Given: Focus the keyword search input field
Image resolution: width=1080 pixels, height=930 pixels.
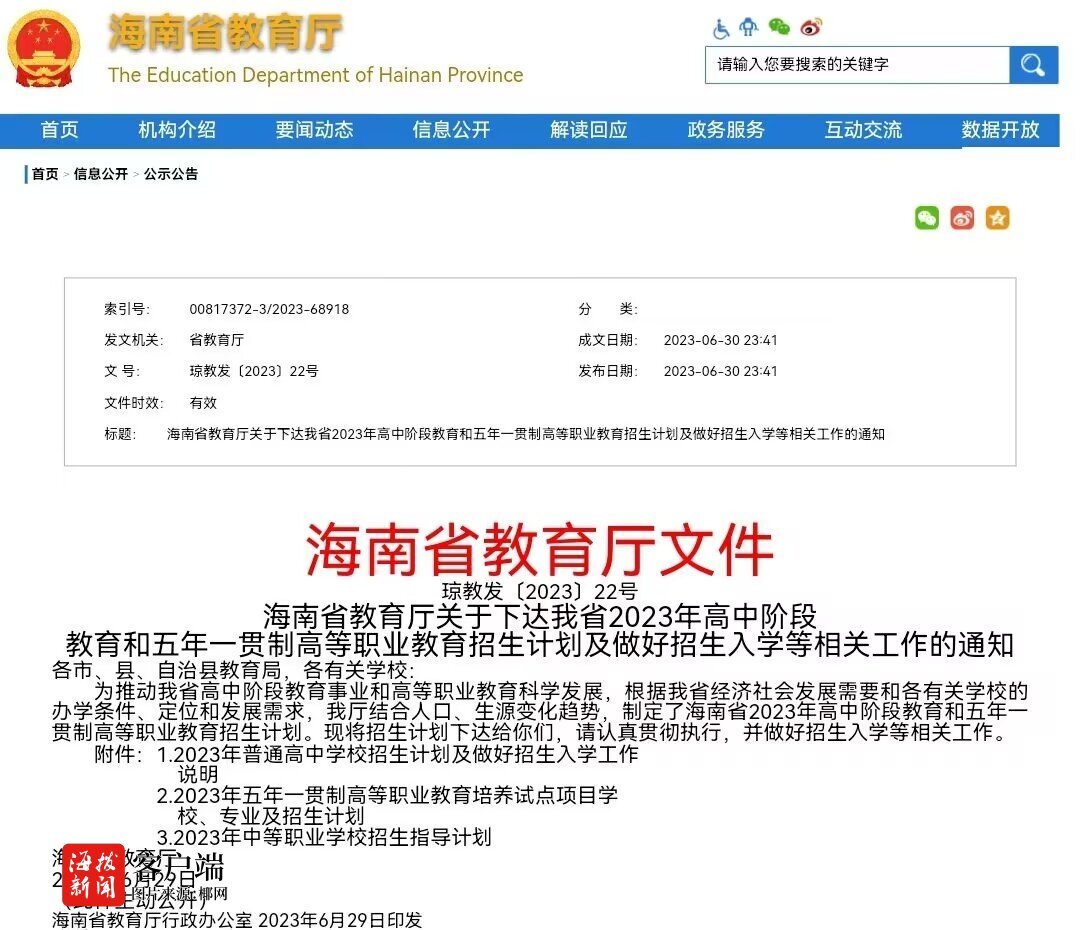Looking at the screenshot, I should coord(858,65).
